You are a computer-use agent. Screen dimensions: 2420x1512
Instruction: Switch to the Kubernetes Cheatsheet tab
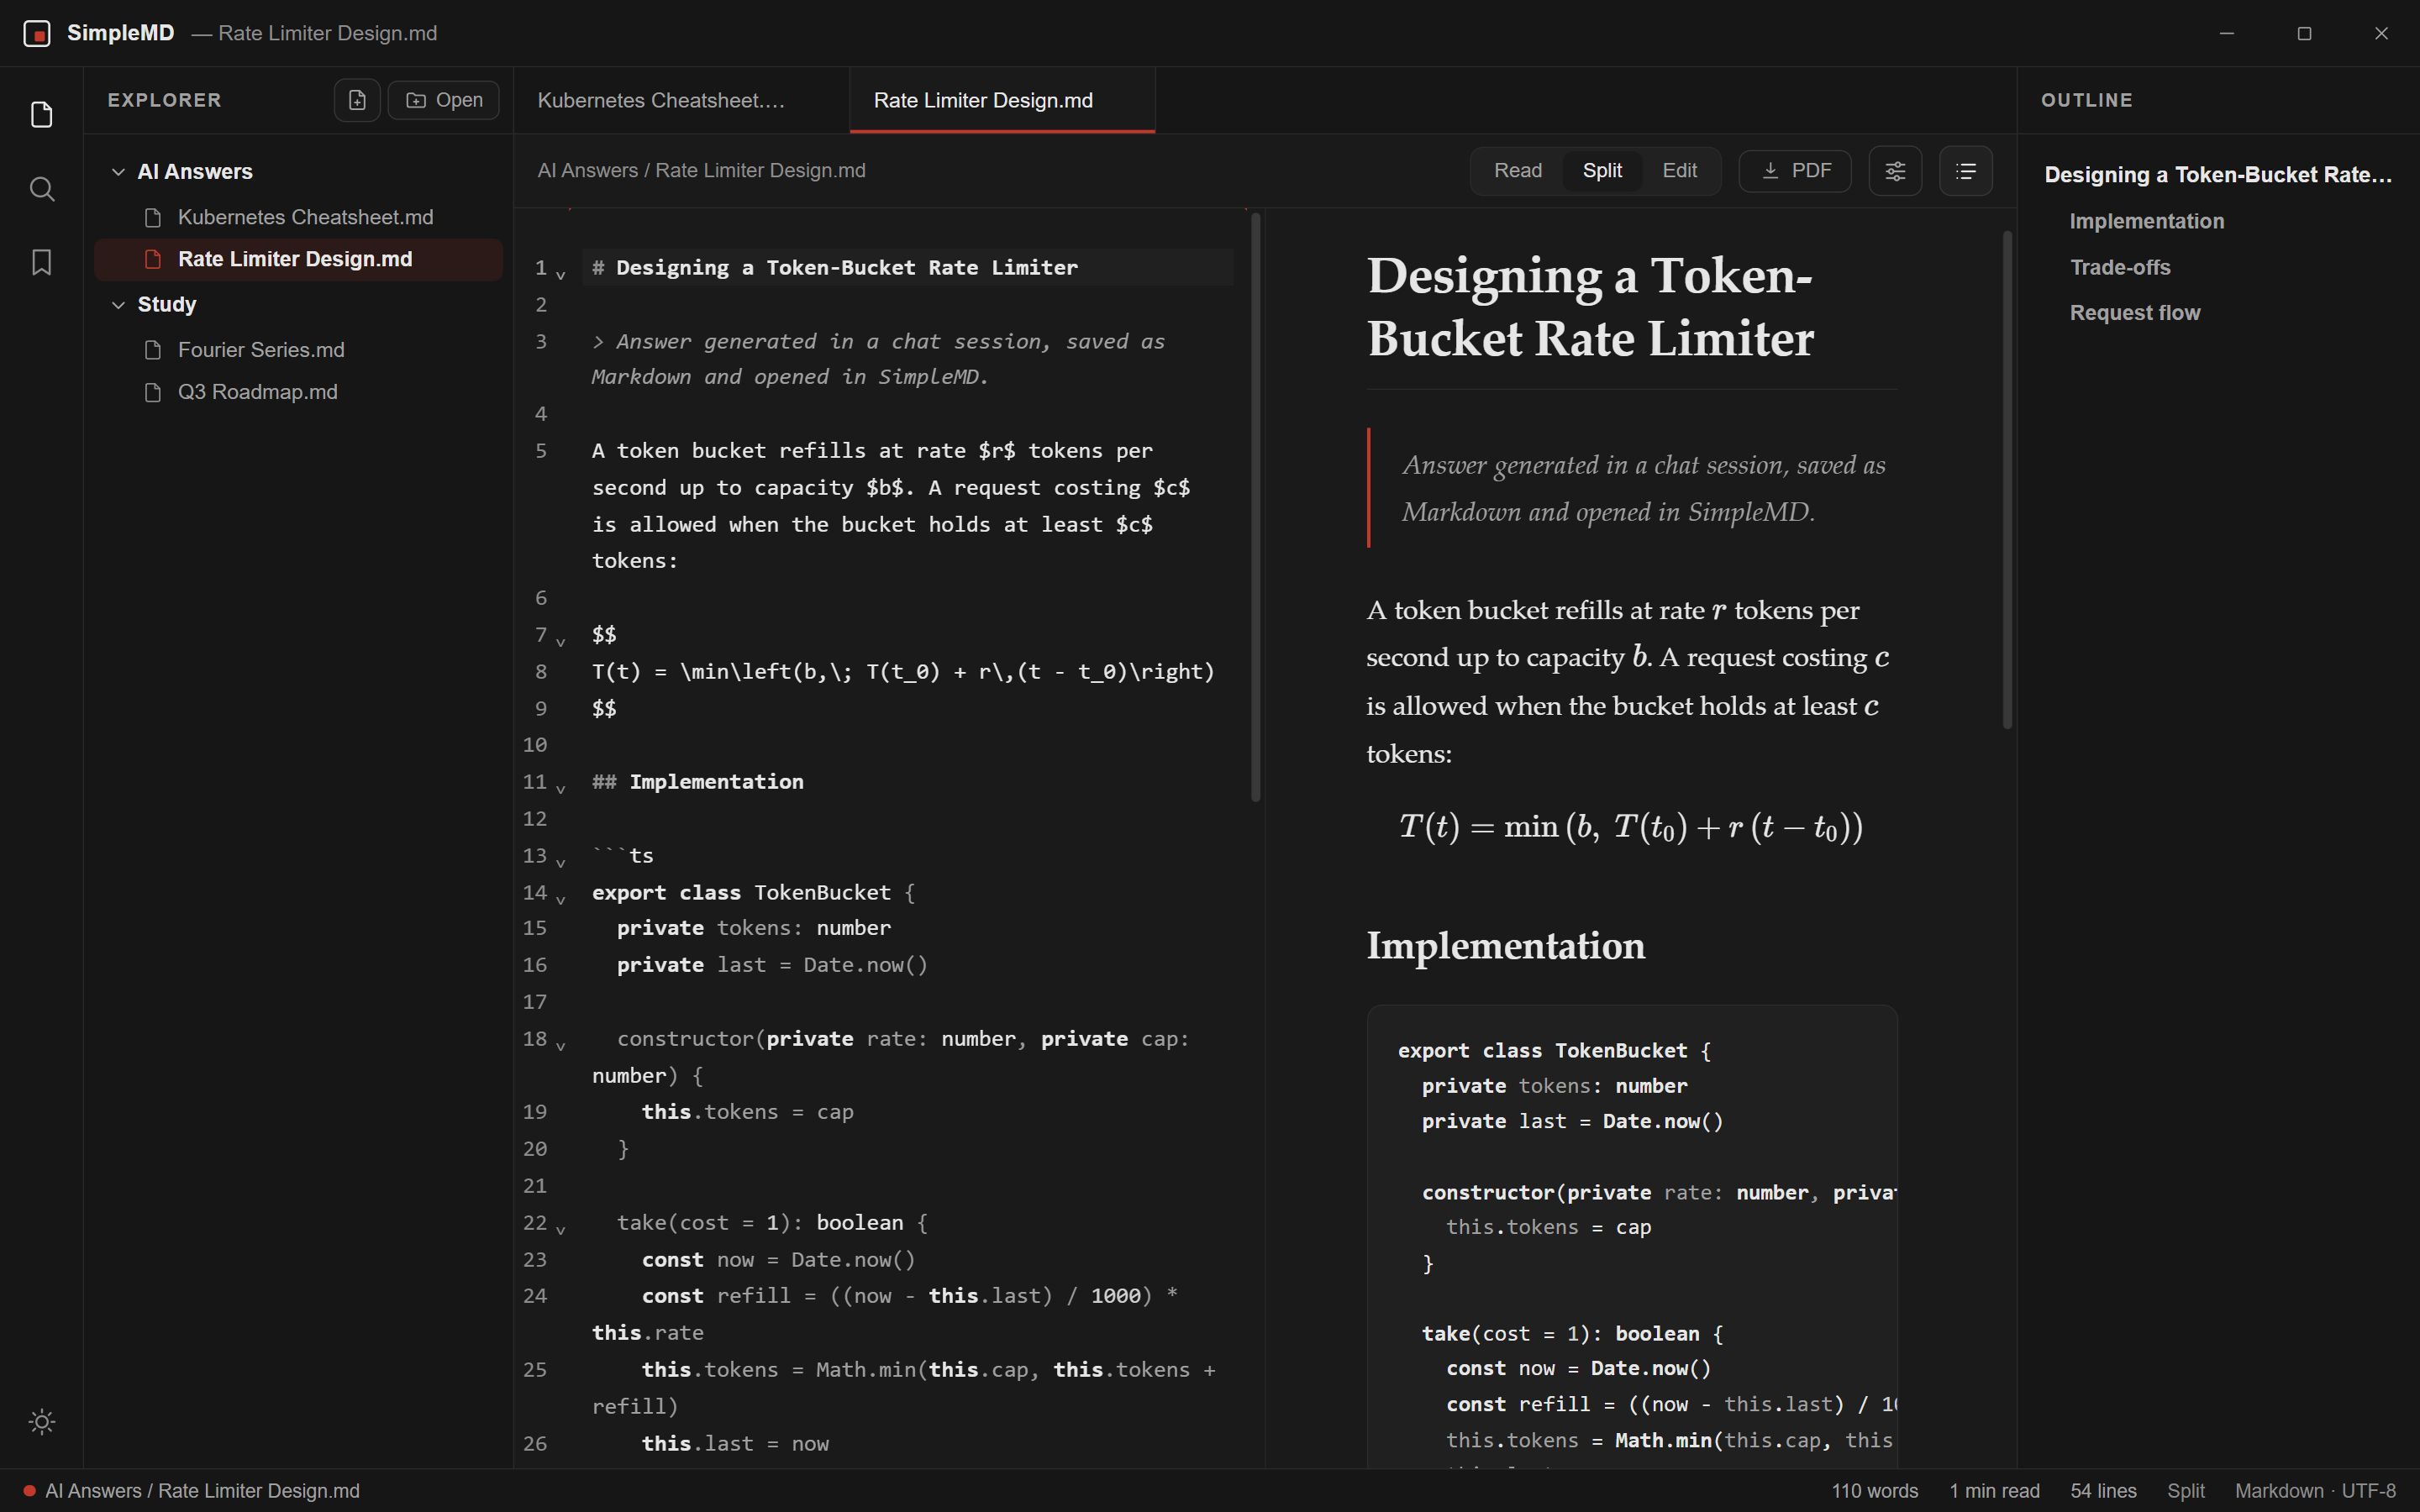pos(682,100)
